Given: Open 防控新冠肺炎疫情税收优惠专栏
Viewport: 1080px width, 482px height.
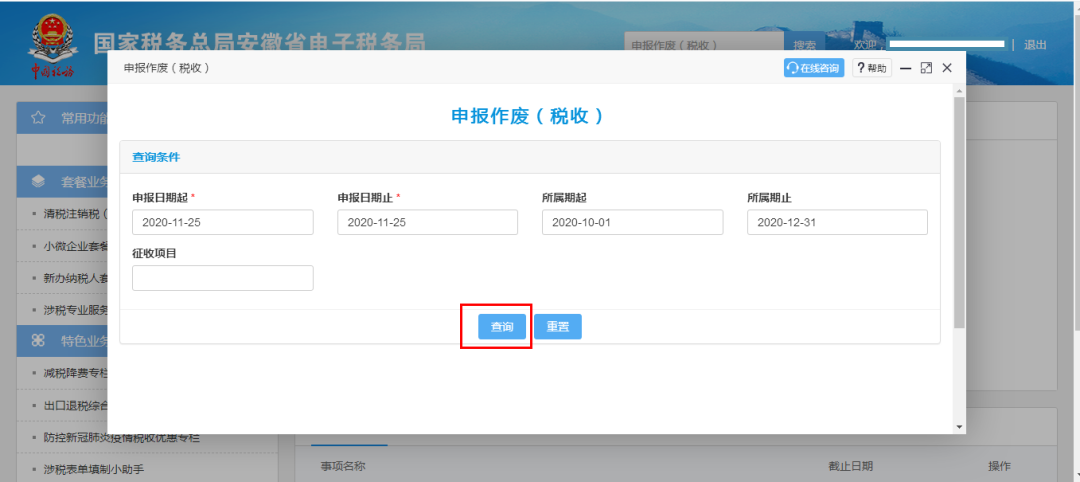Looking at the screenshot, I should click(121, 437).
